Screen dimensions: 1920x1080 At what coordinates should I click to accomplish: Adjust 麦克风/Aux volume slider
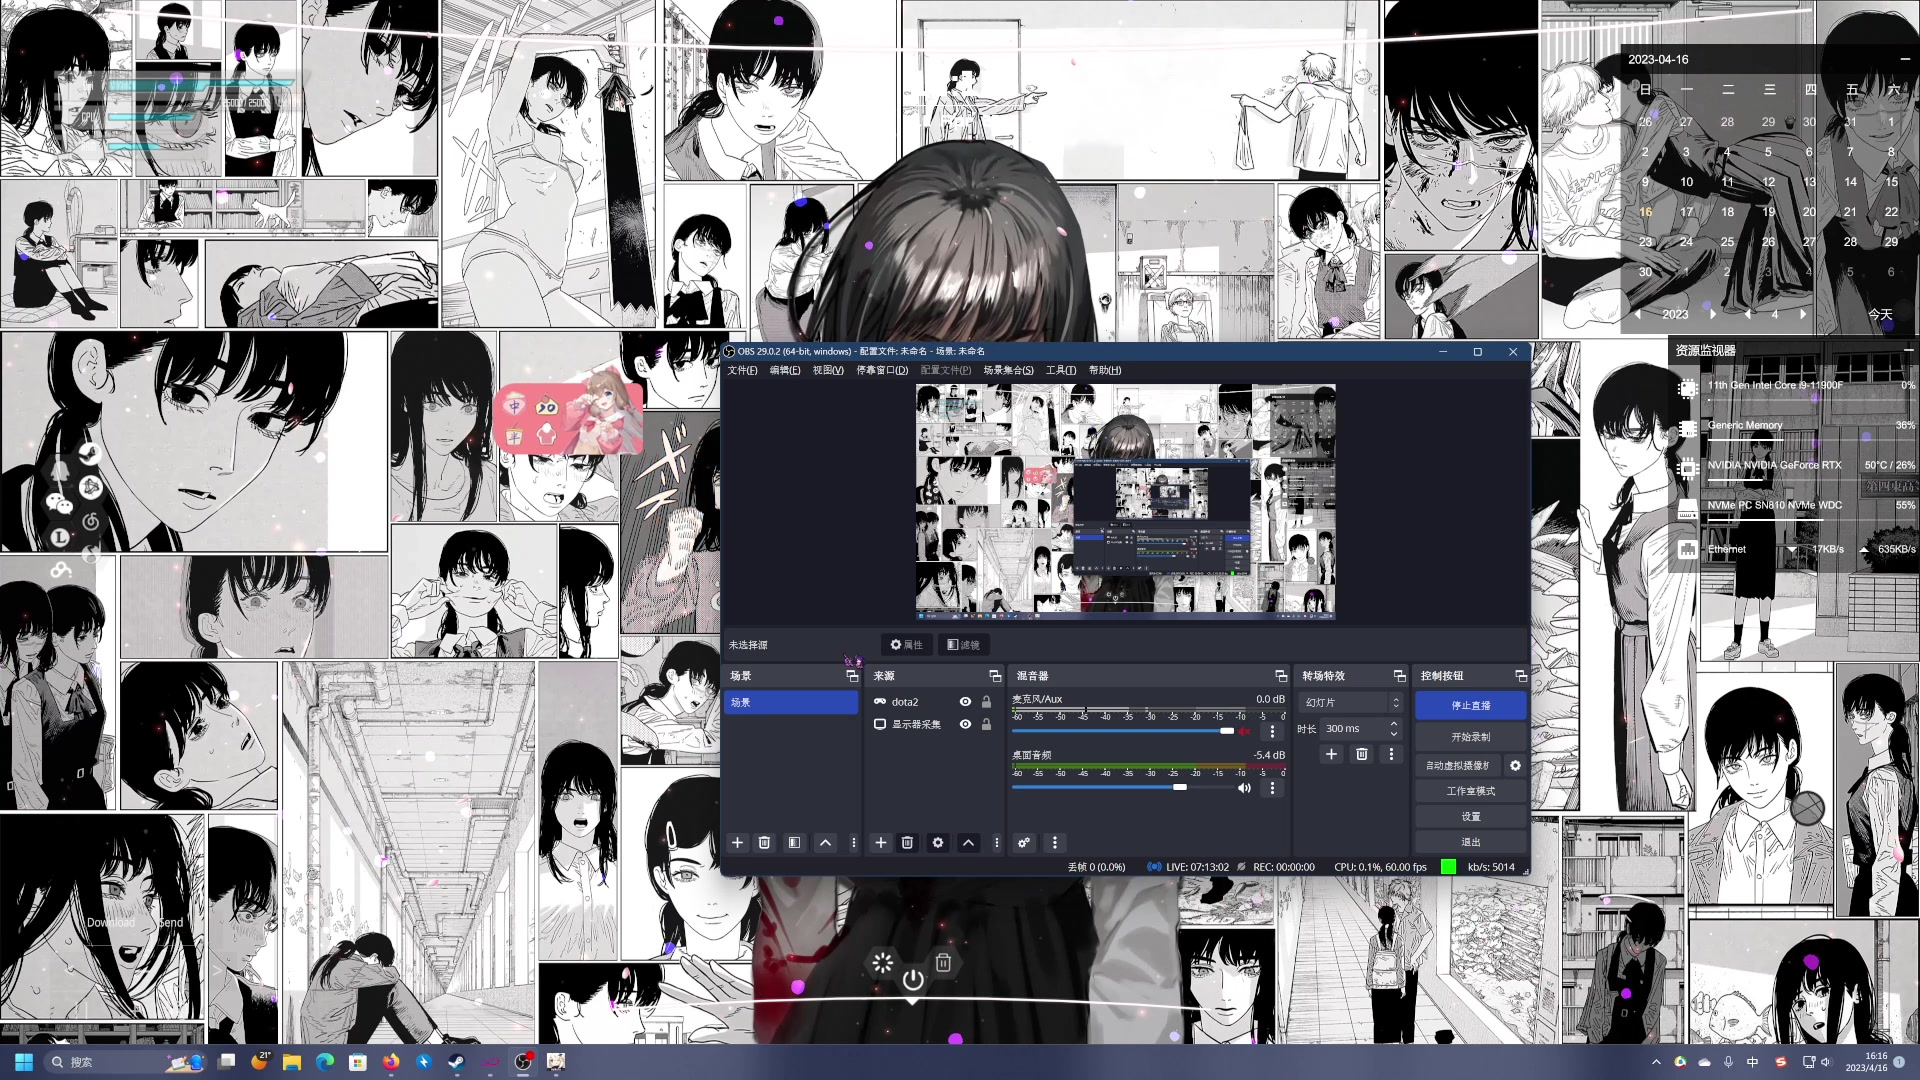1226,731
